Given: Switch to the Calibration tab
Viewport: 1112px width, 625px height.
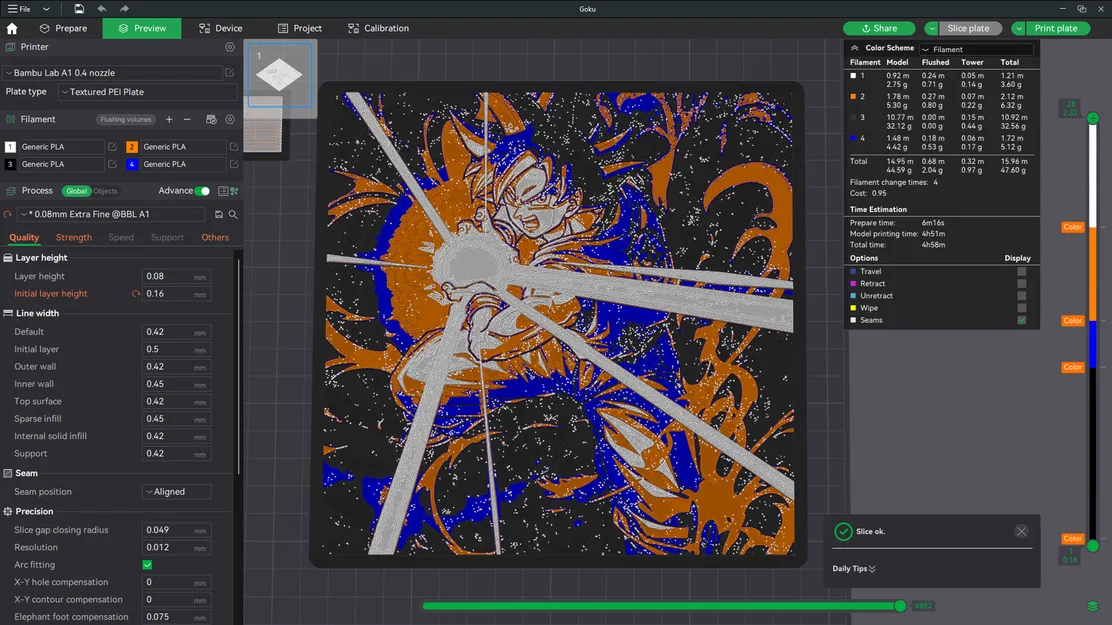Looking at the screenshot, I should pos(379,28).
